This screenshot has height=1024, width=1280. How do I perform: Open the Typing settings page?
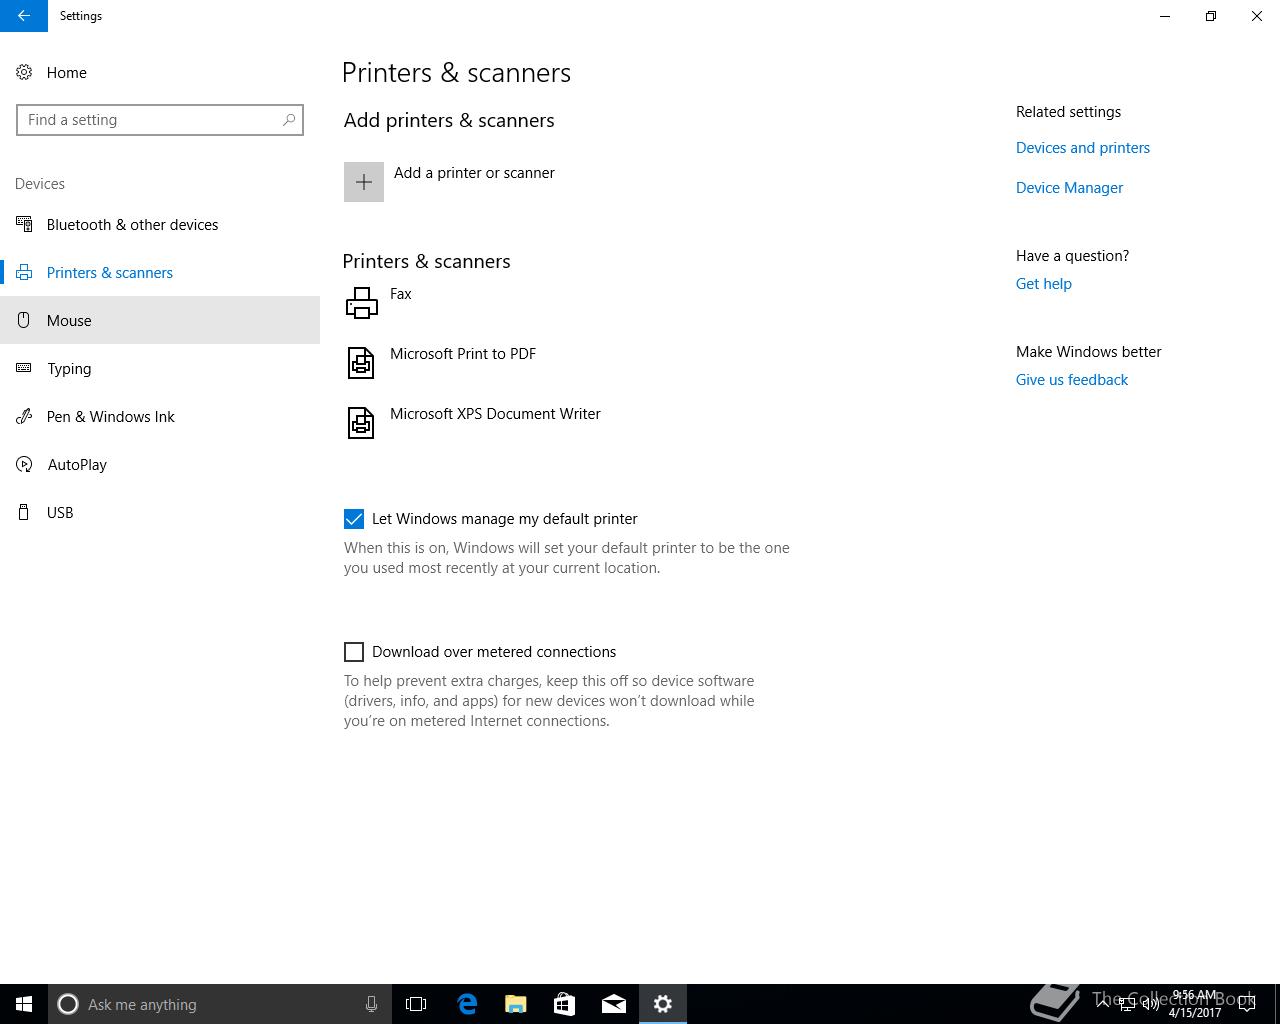(160, 369)
